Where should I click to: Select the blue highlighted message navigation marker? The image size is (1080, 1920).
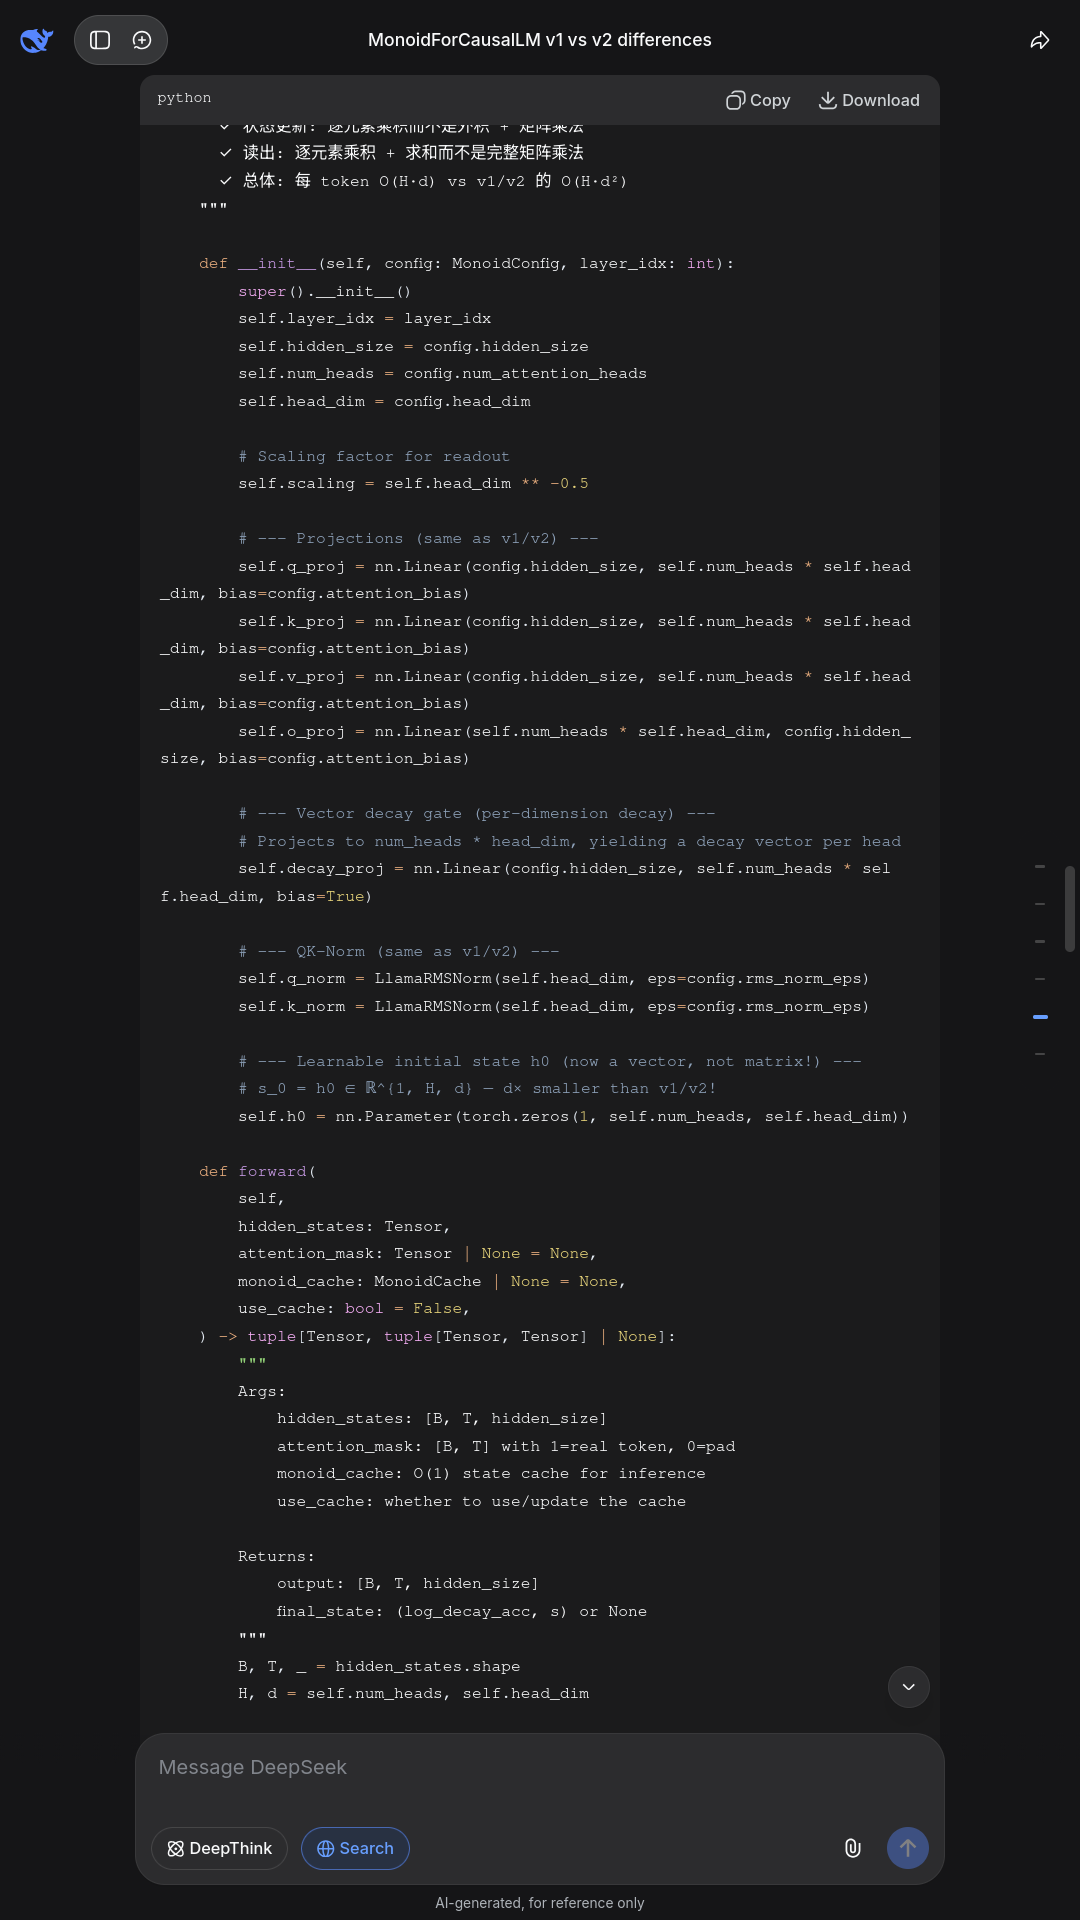1040,1016
